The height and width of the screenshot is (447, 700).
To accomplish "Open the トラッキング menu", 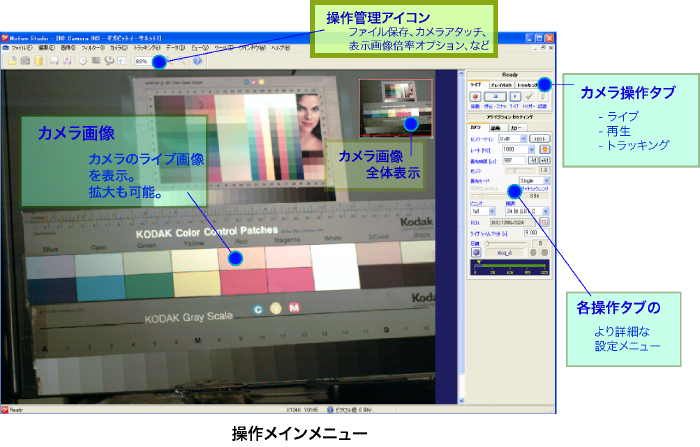I will pyautogui.click(x=147, y=48).
